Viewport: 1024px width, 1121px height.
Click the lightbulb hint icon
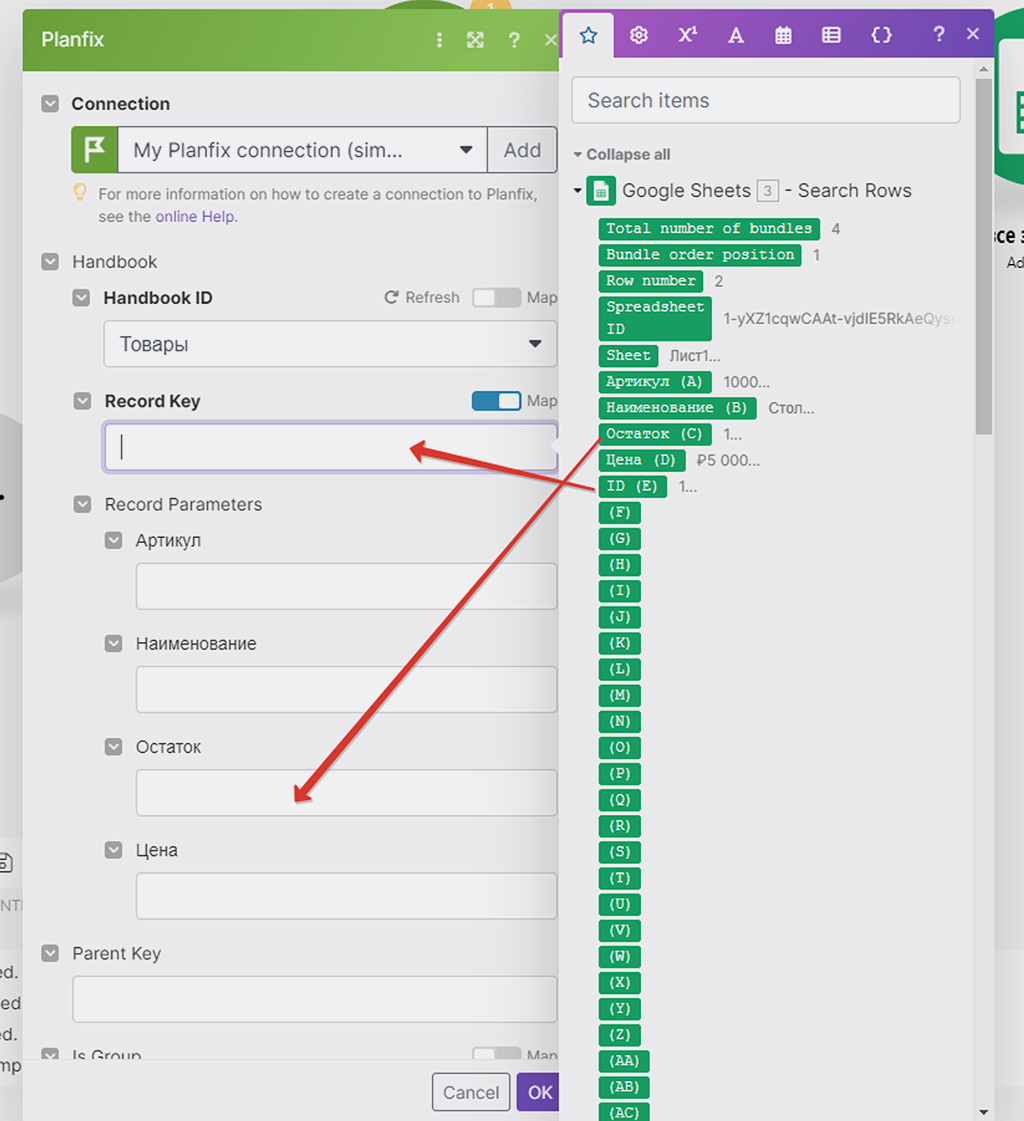(80, 192)
